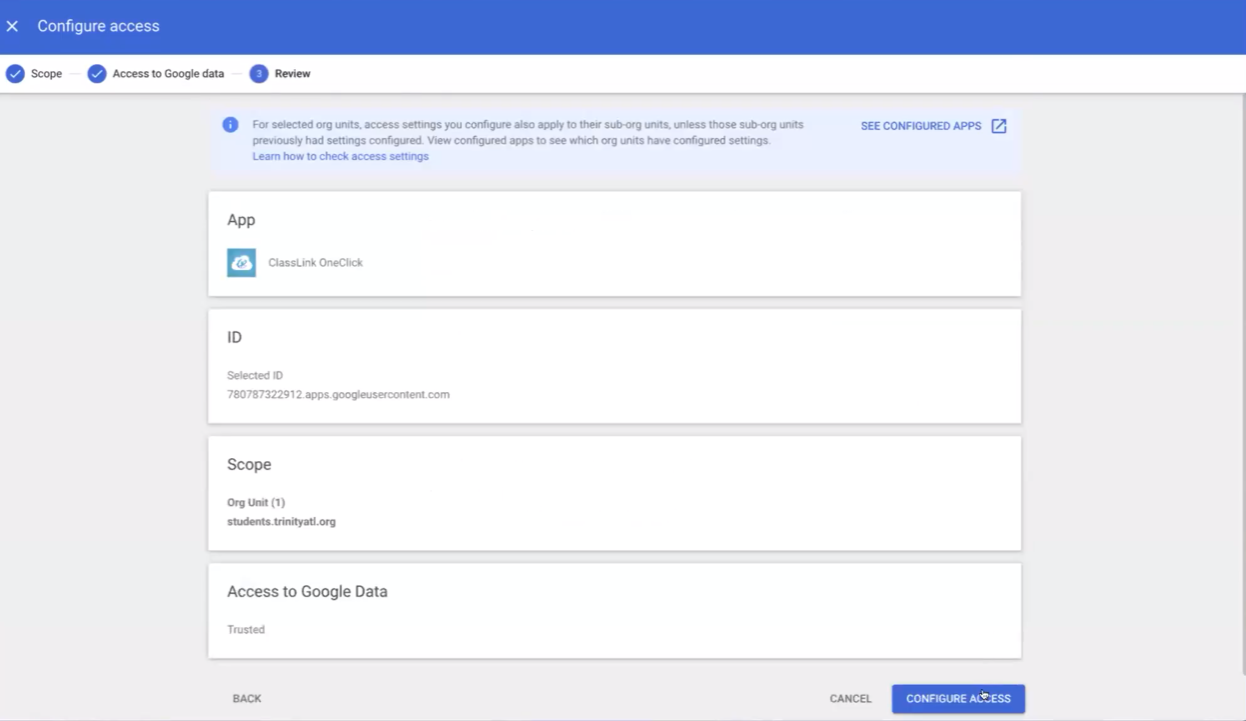Open See Configured Apps
Image resolution: width=1246 pixels, height=721 pixels.
tap(921, 126)
